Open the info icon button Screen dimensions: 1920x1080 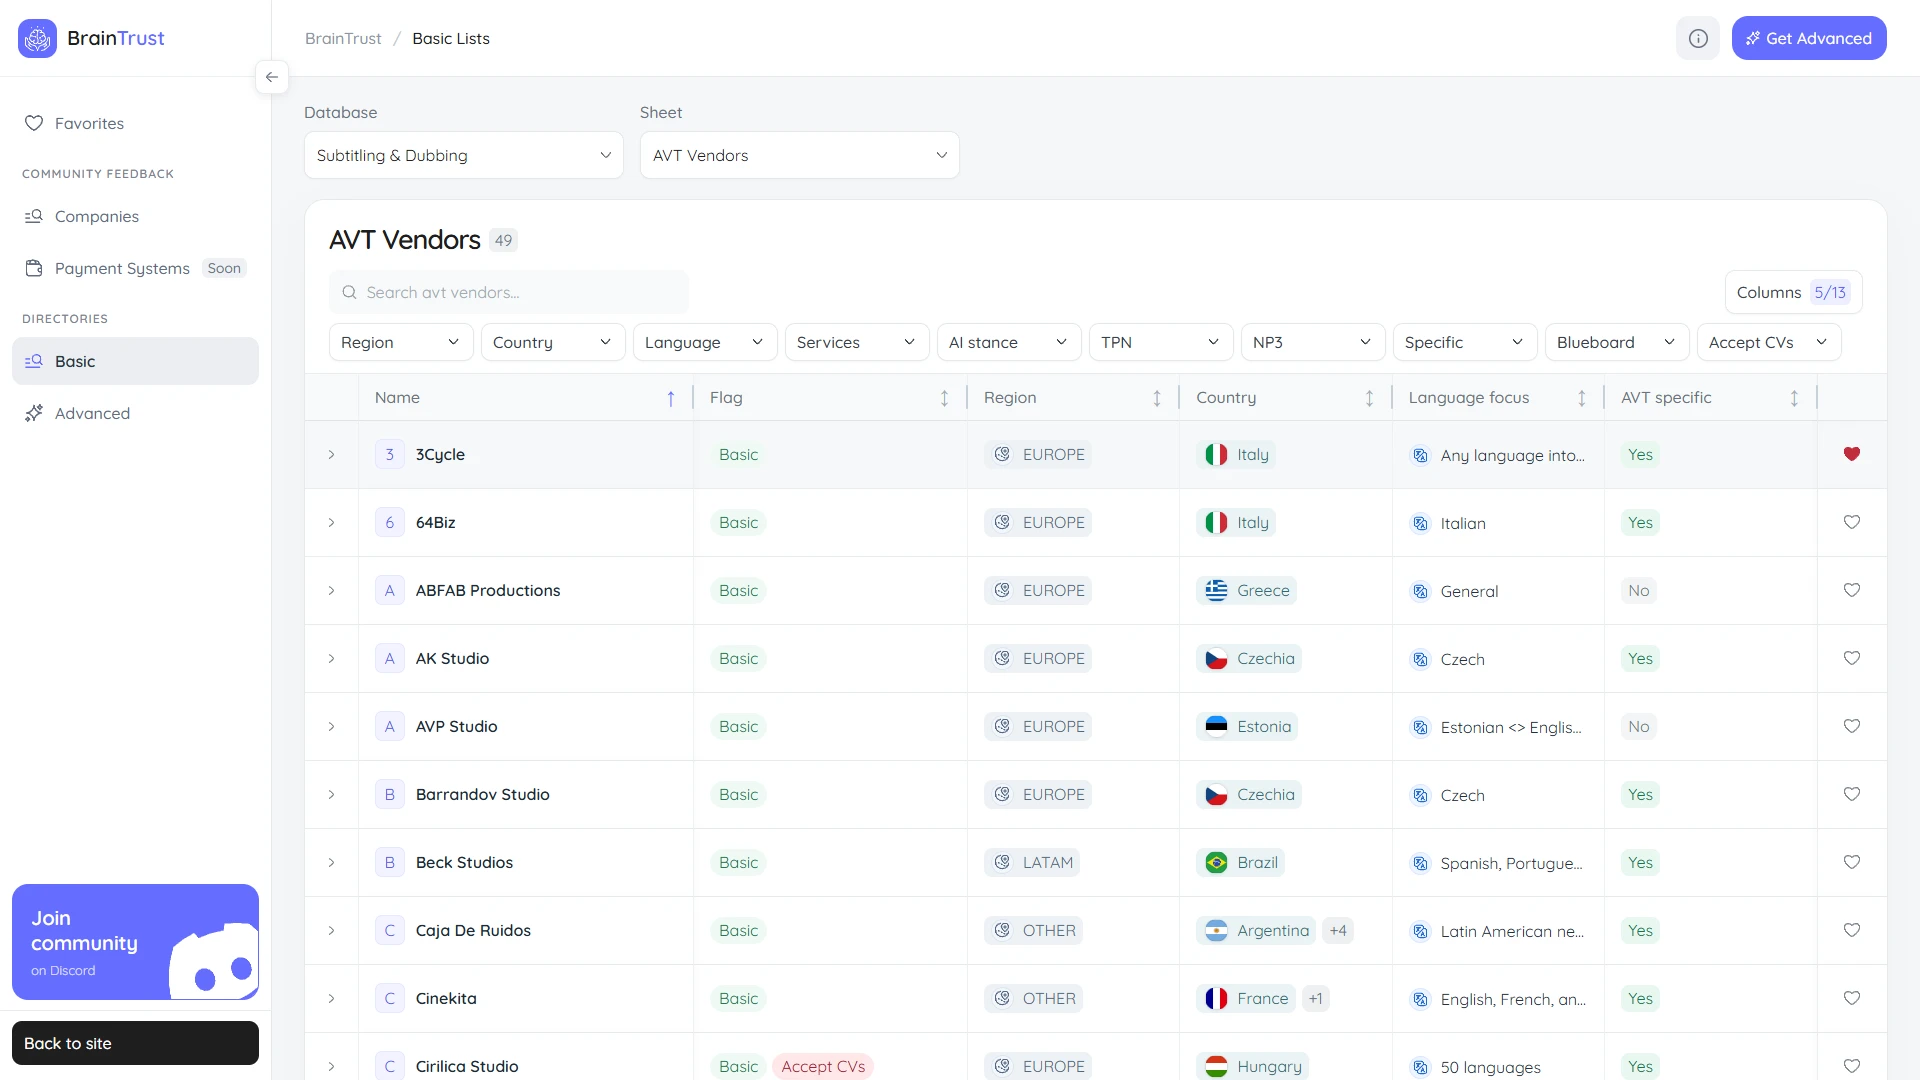1698,38
